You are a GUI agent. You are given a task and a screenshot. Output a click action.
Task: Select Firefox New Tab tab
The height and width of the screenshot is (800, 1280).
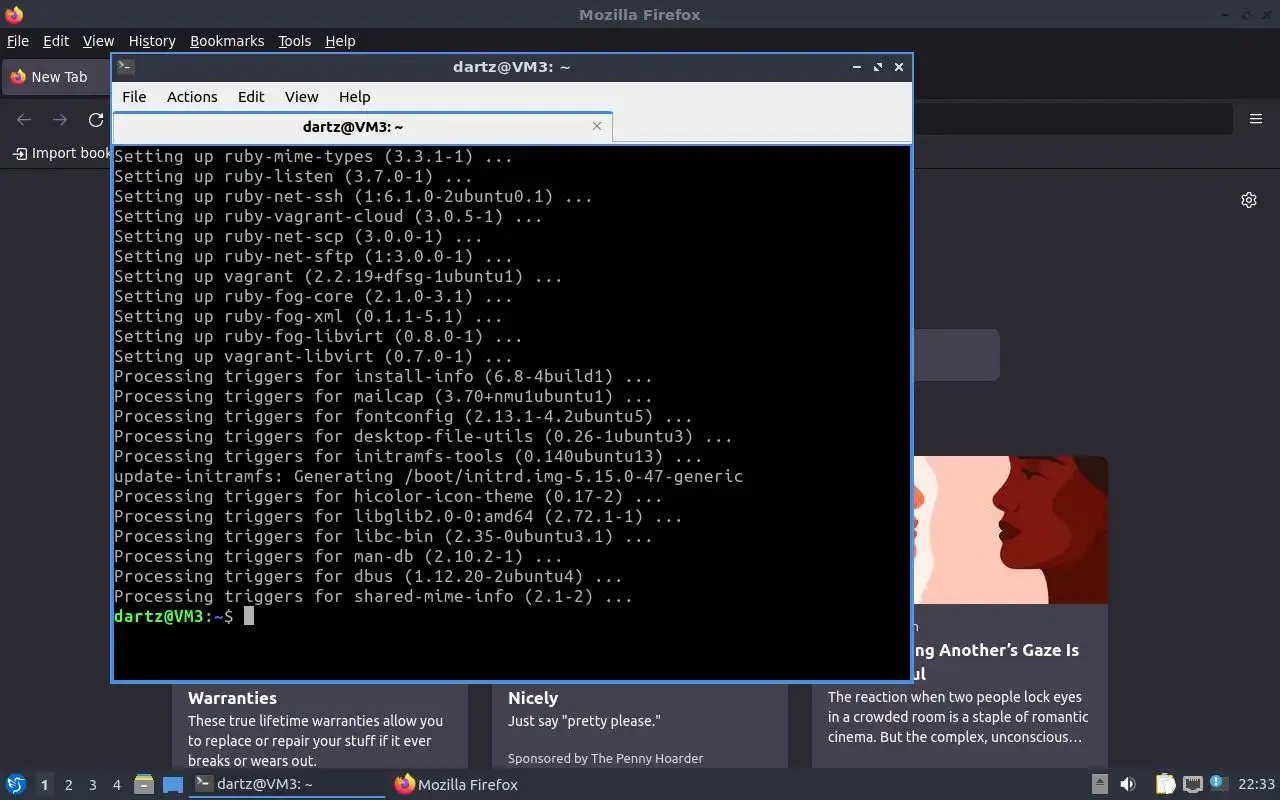(x=58, y=77)
